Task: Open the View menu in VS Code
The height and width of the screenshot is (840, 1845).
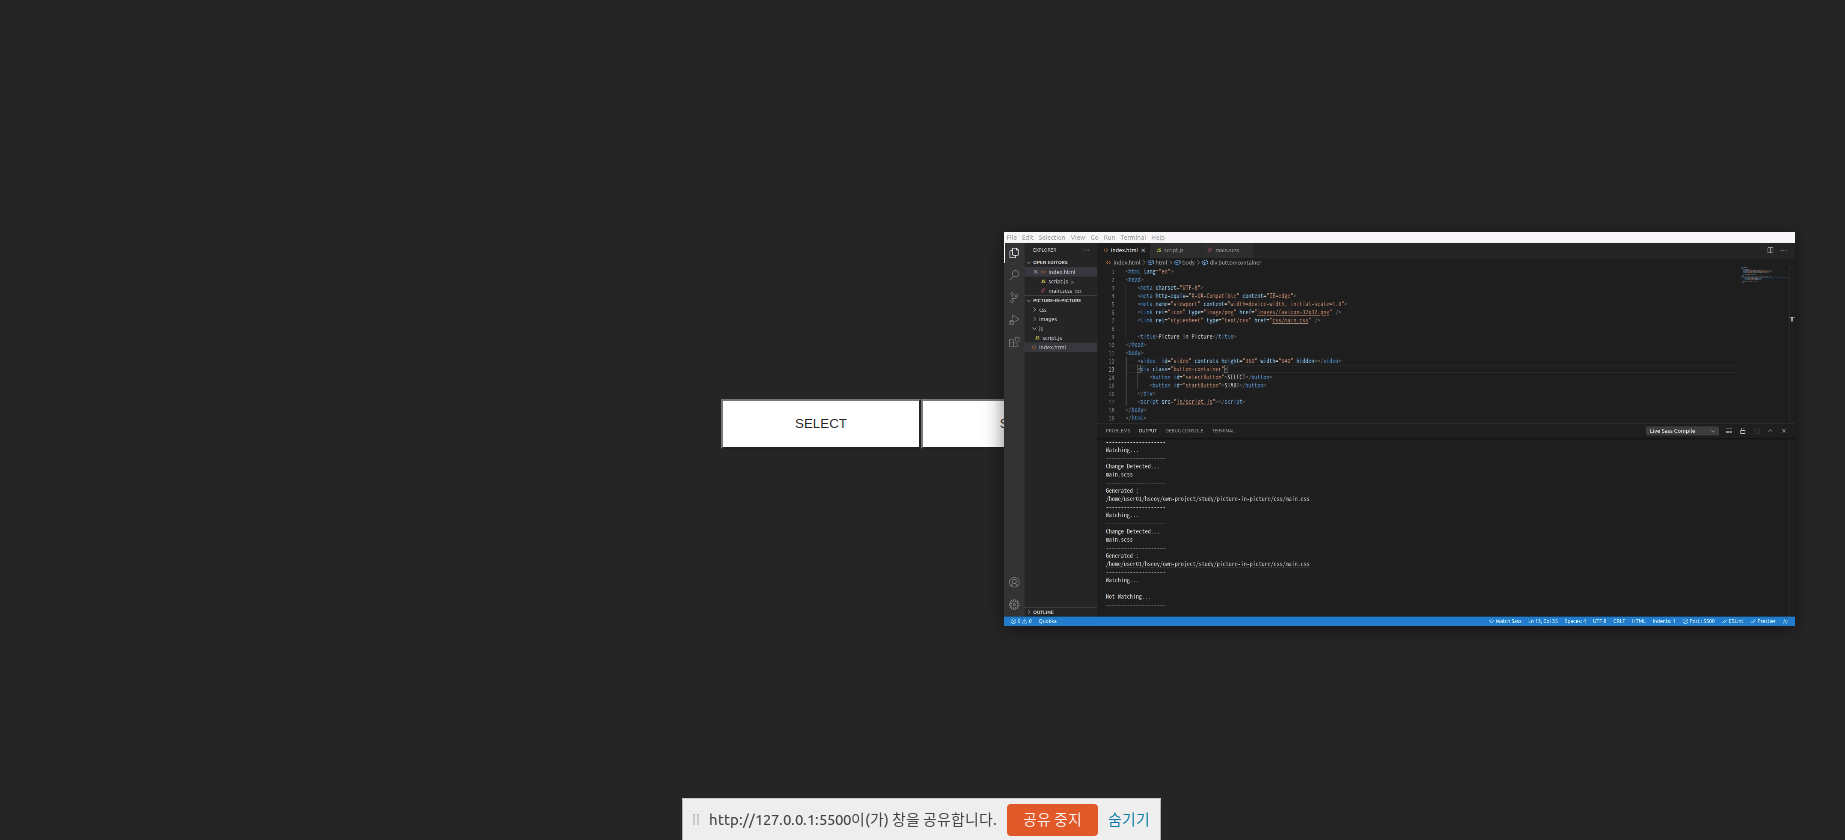Action: [1078, 237]
